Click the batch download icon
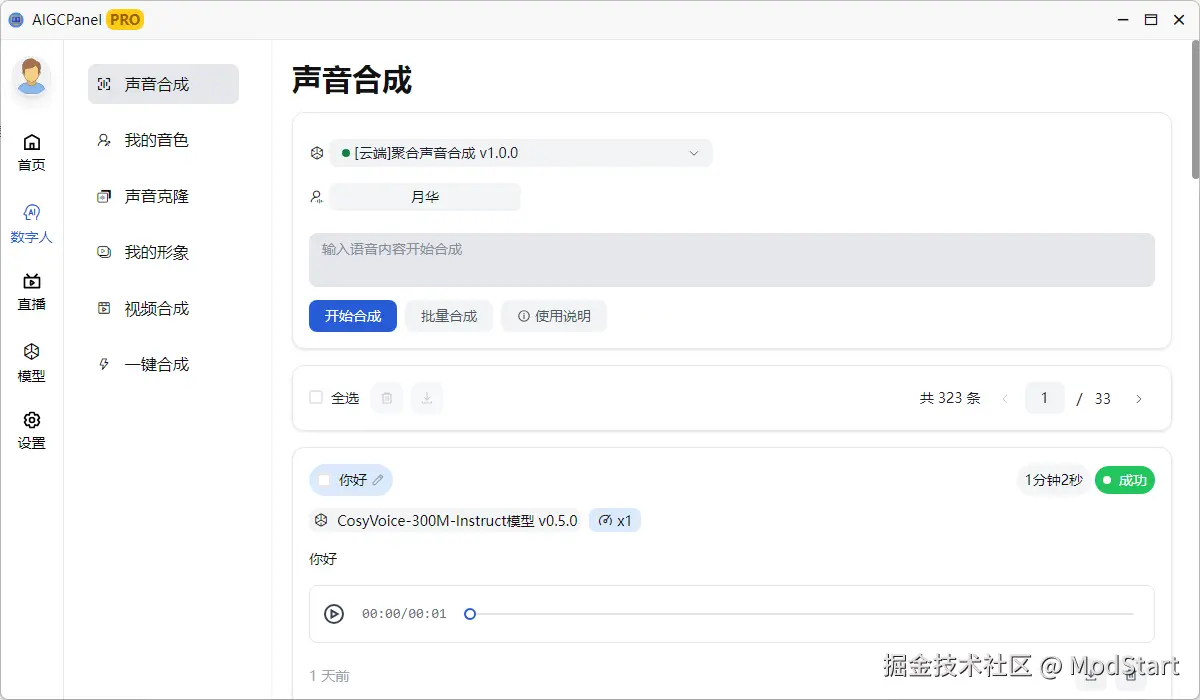Viewport: 1200px width, 700px height. pyautogui.click(x=427, y=398)
